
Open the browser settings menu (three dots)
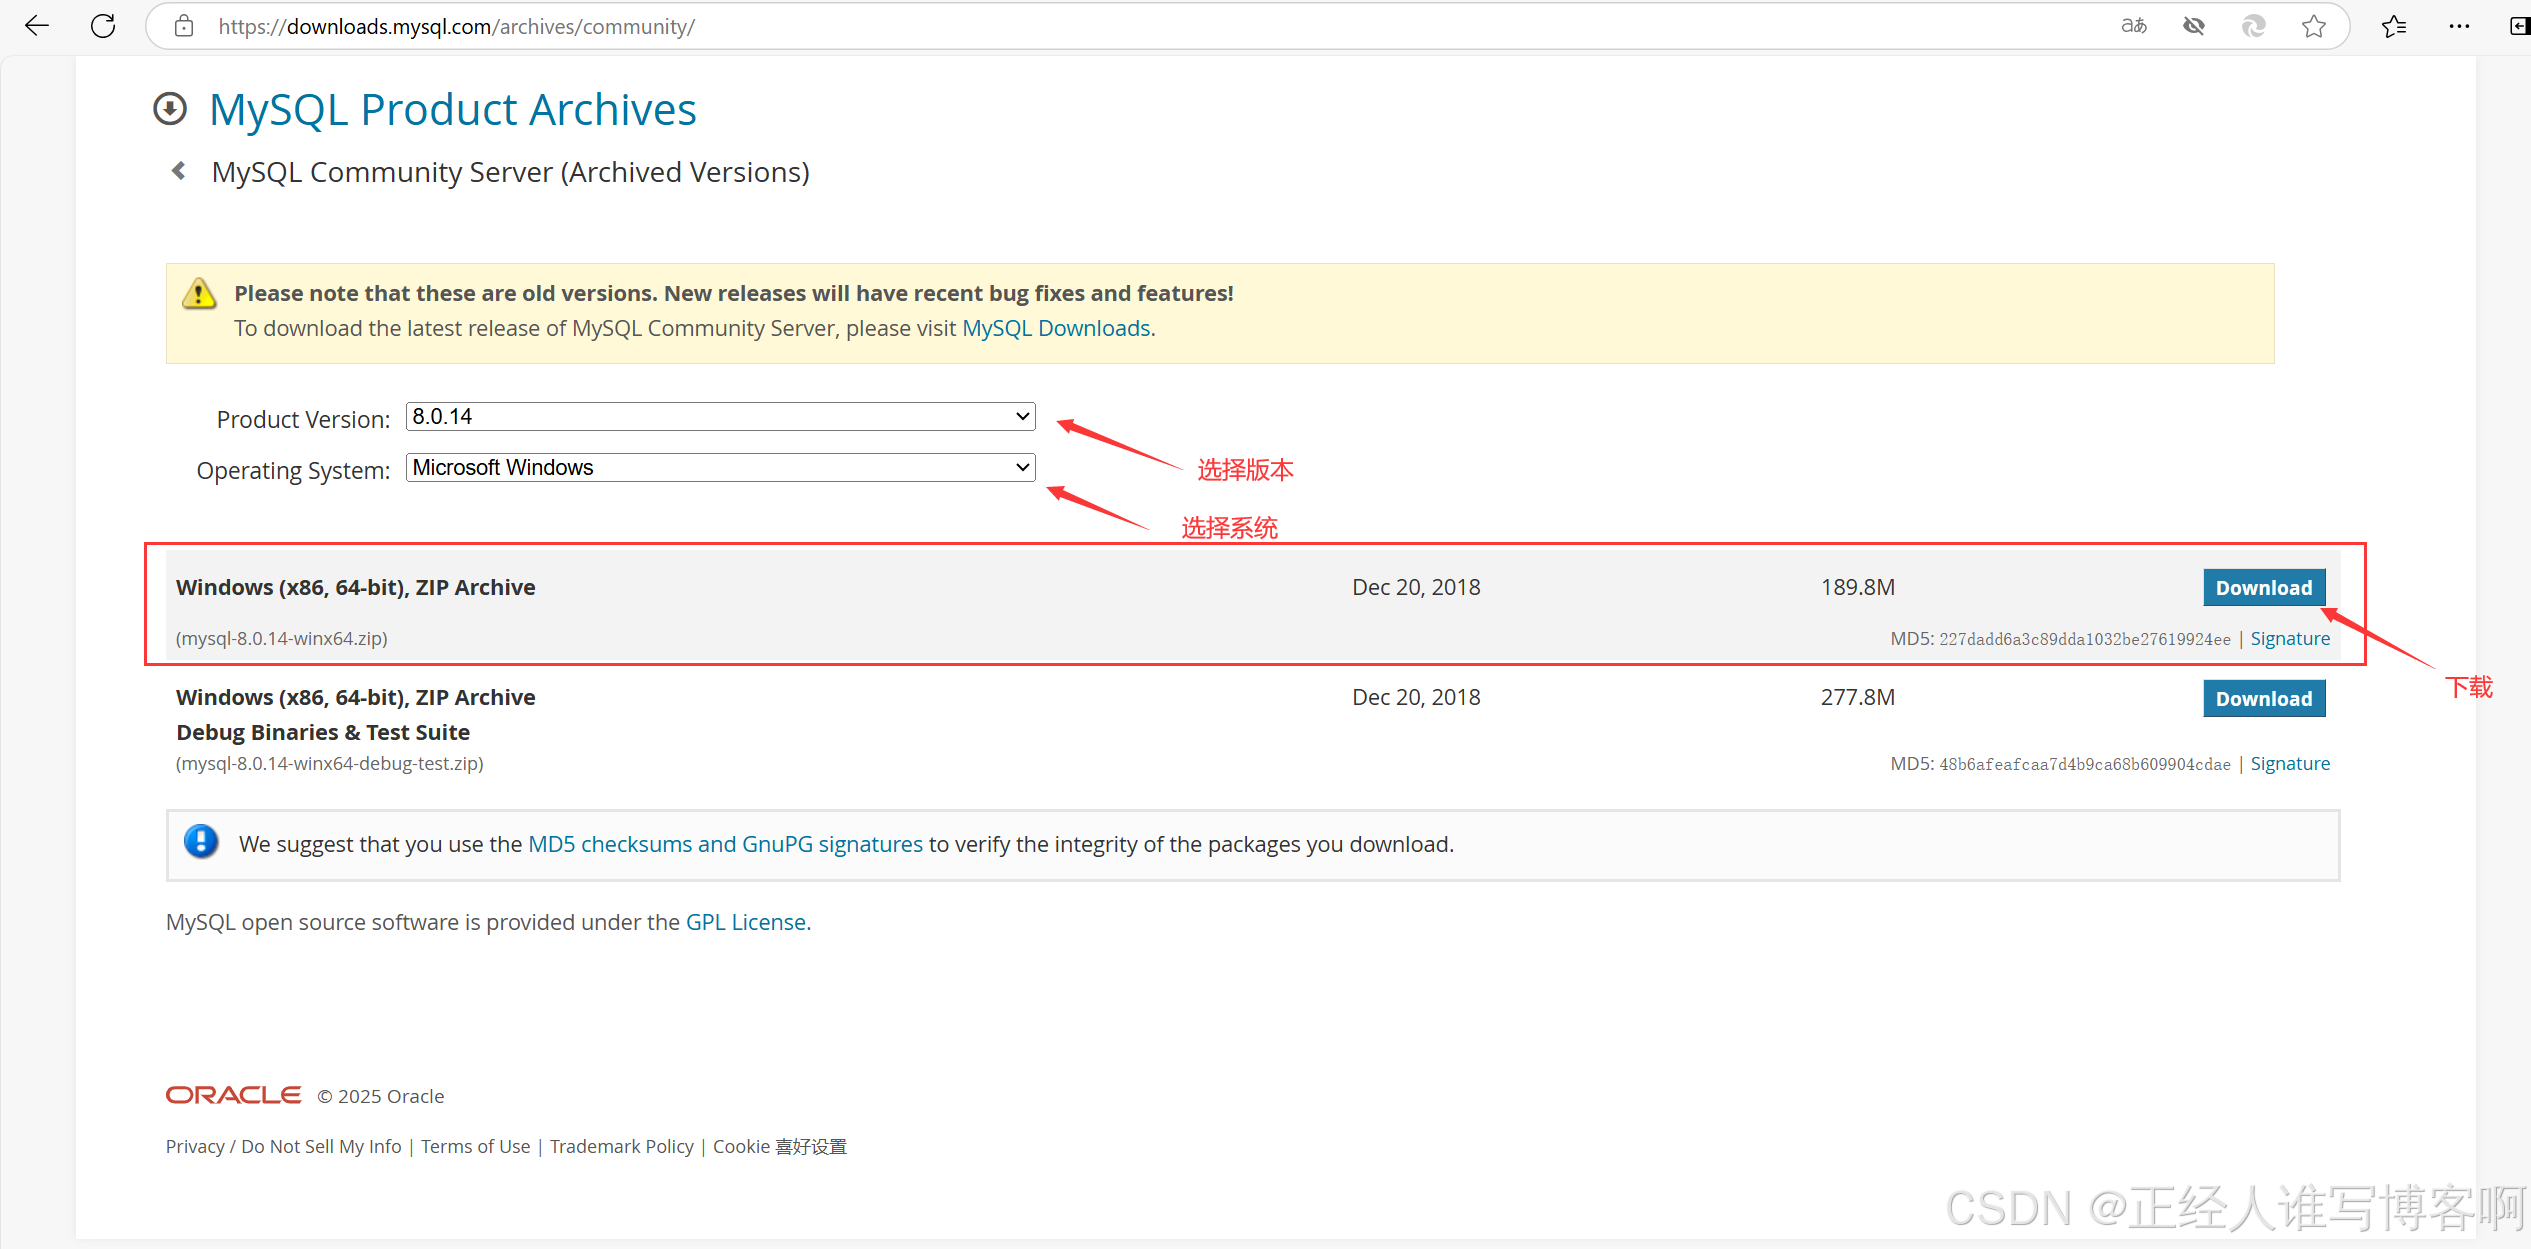2460,26
